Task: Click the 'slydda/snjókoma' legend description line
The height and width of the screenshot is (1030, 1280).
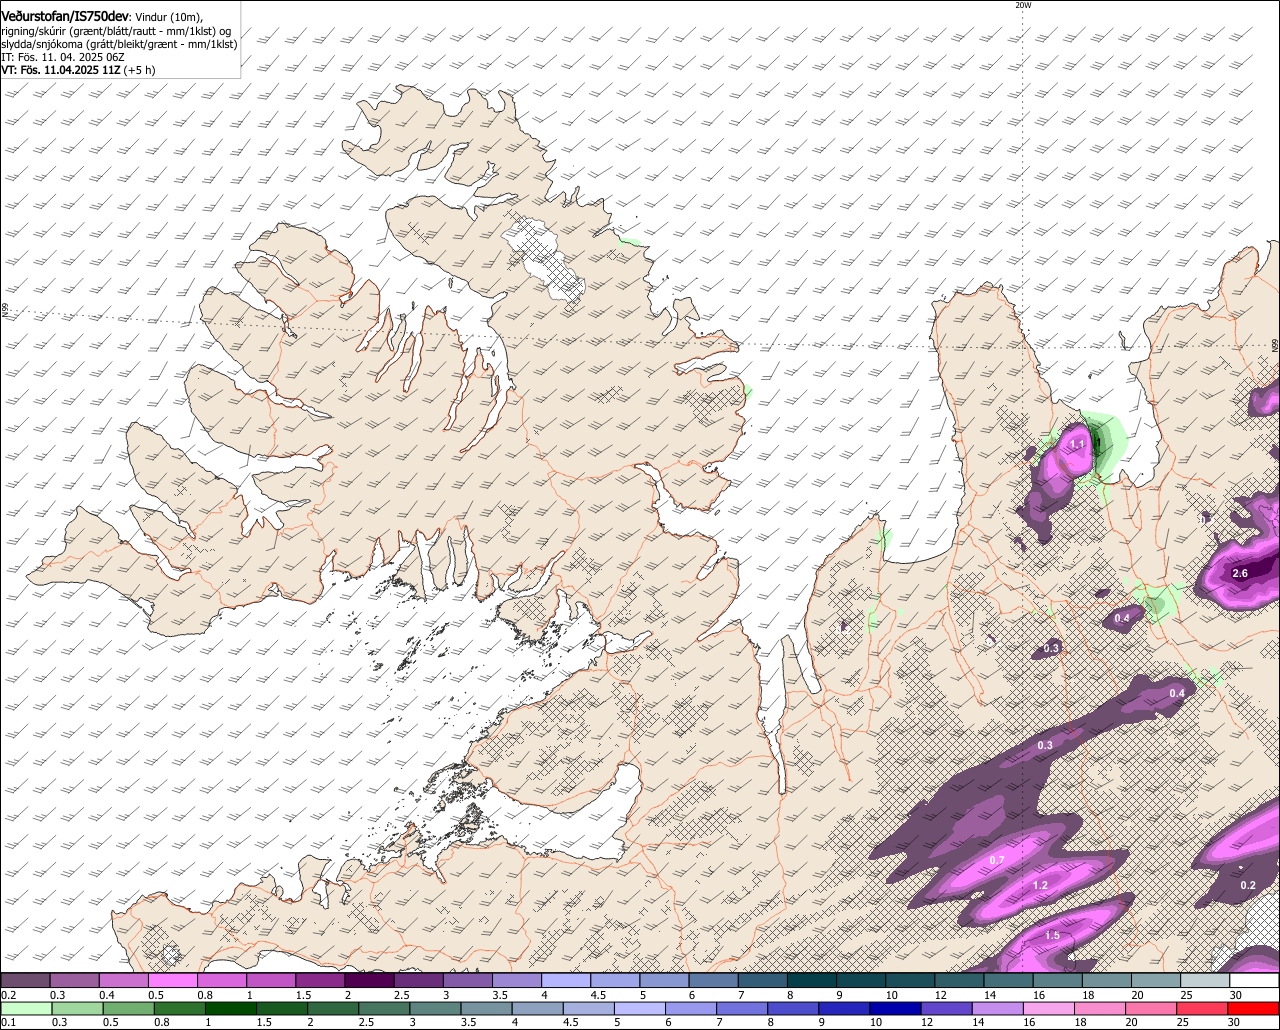Action: pos(119,44)
